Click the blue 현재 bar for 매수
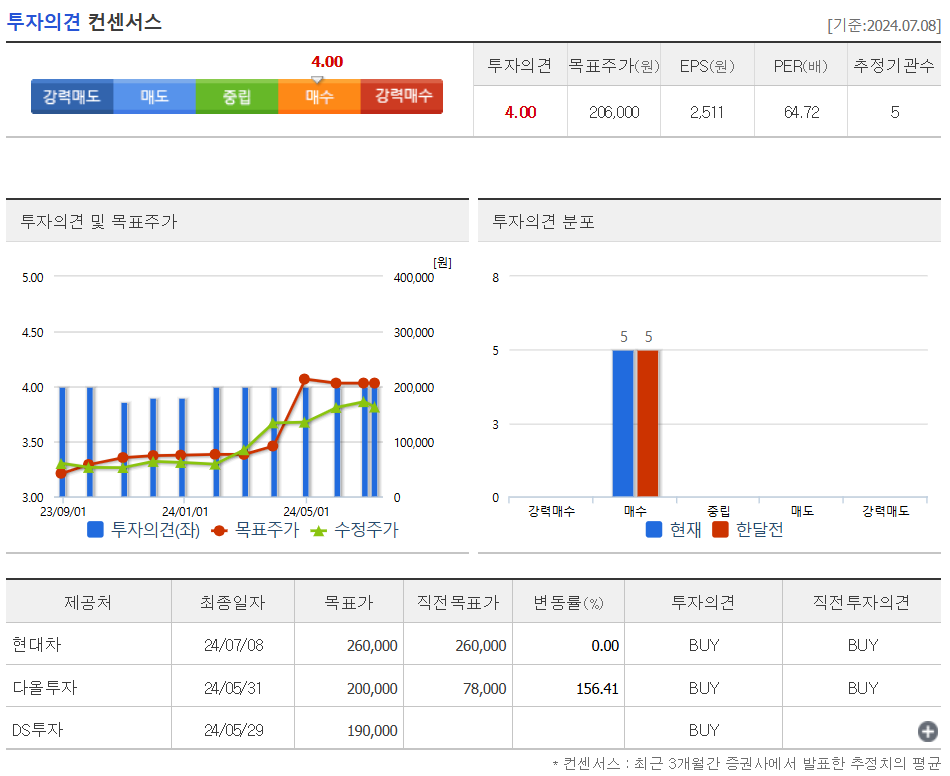Image resolution: width=950 pixels, height=776 pixels. [x=622, y=423]
